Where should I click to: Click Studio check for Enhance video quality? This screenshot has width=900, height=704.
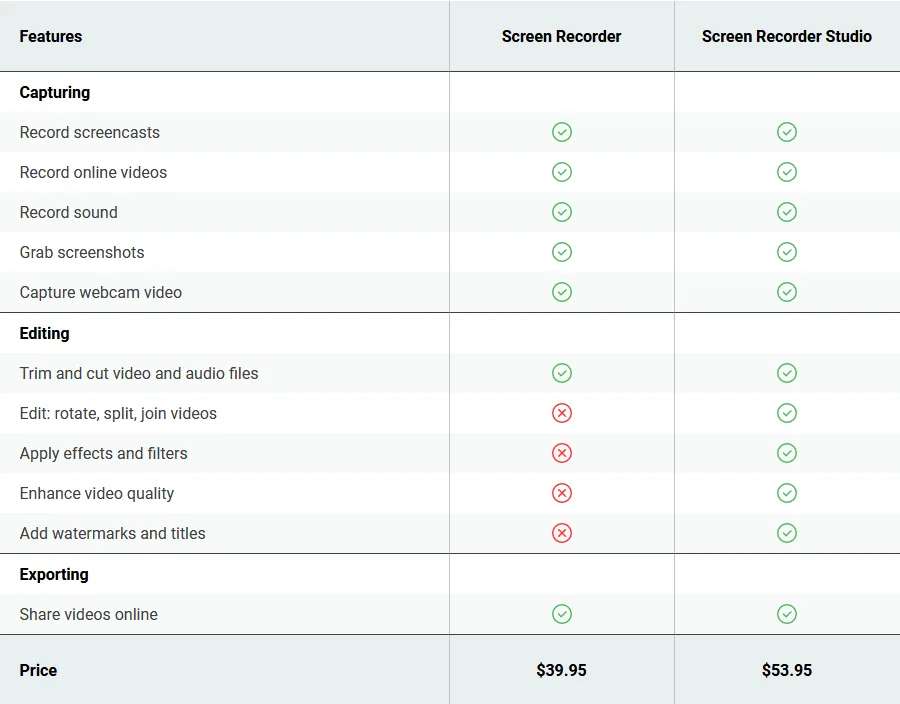pyautogui.click(x=786, y=493)
